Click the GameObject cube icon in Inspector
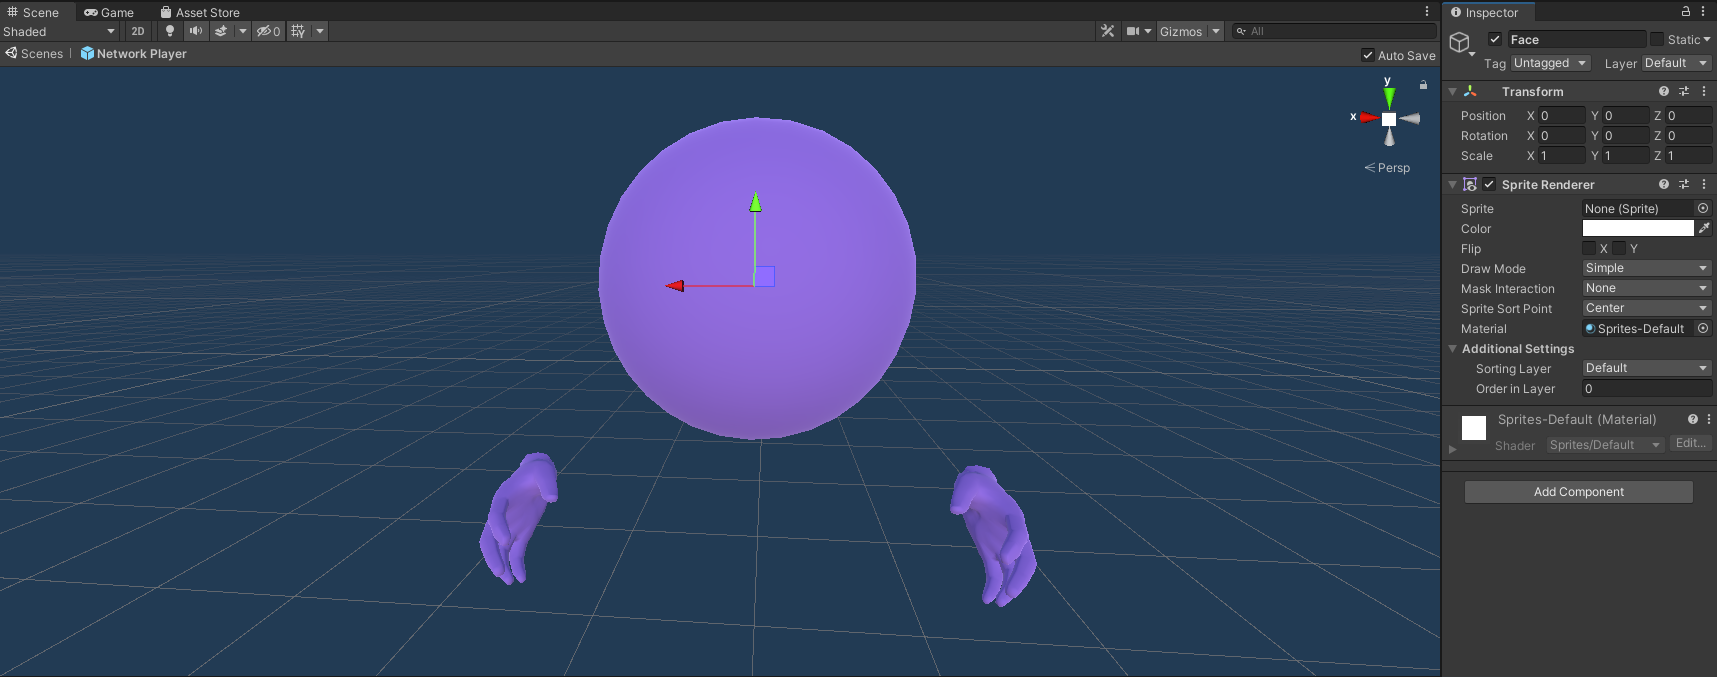Viewport: 1717px width, 677px height. tap(1460, 42)
